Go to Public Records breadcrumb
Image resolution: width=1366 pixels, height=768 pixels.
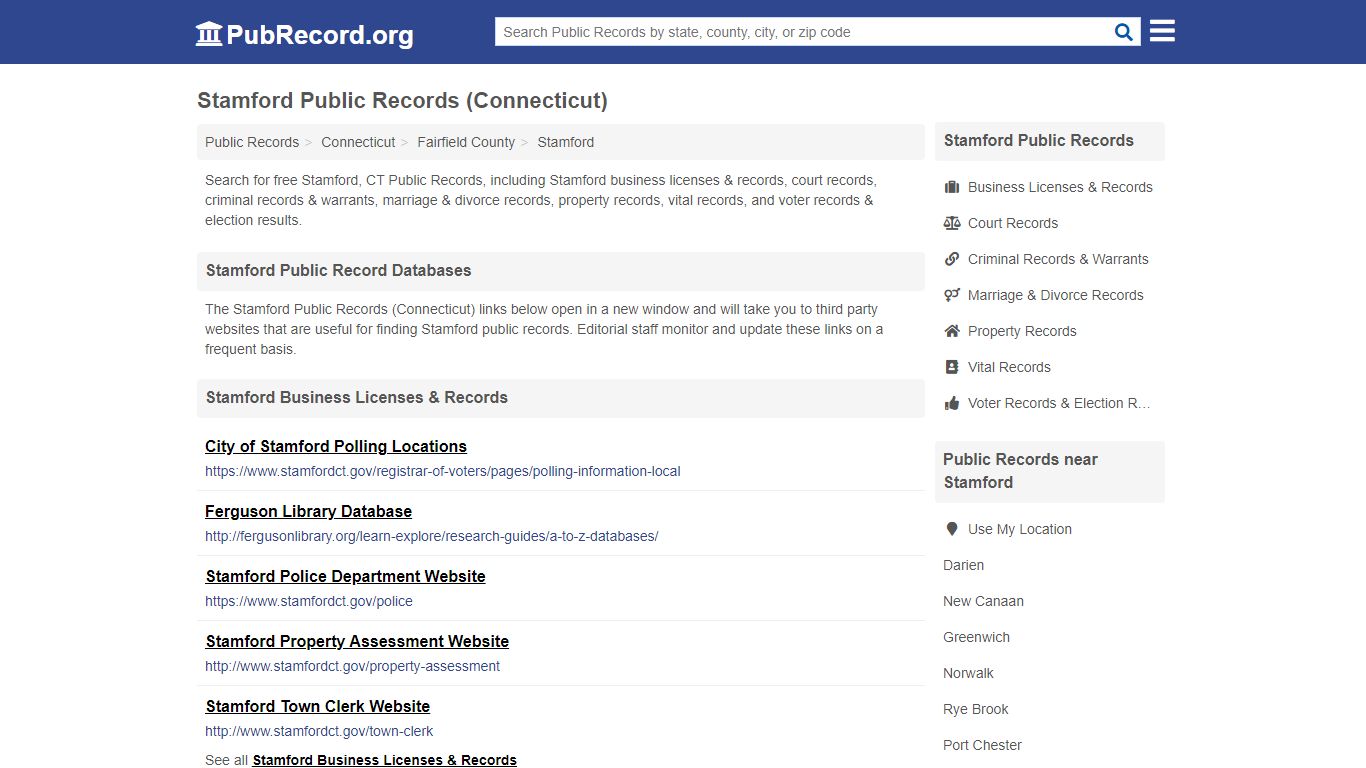252,142
